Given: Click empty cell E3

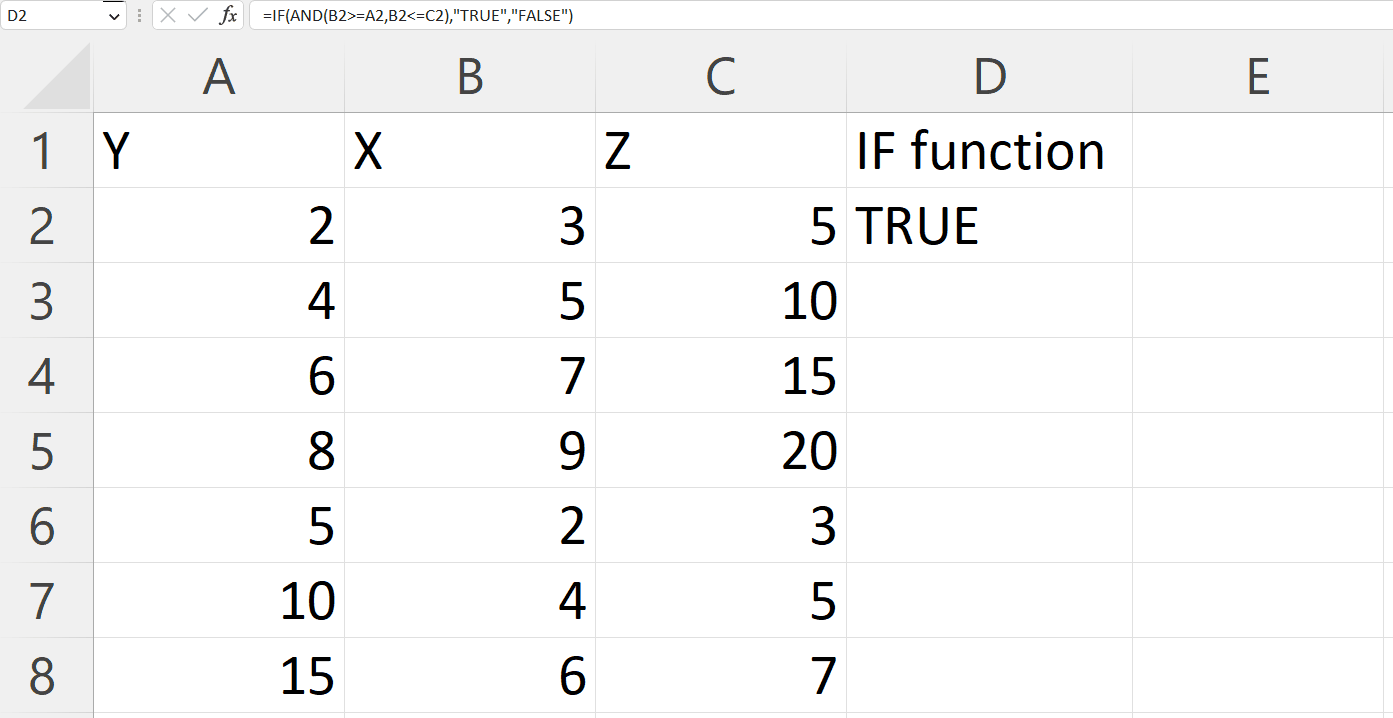Looking at the screenshot, I should tap(1259, 301).
